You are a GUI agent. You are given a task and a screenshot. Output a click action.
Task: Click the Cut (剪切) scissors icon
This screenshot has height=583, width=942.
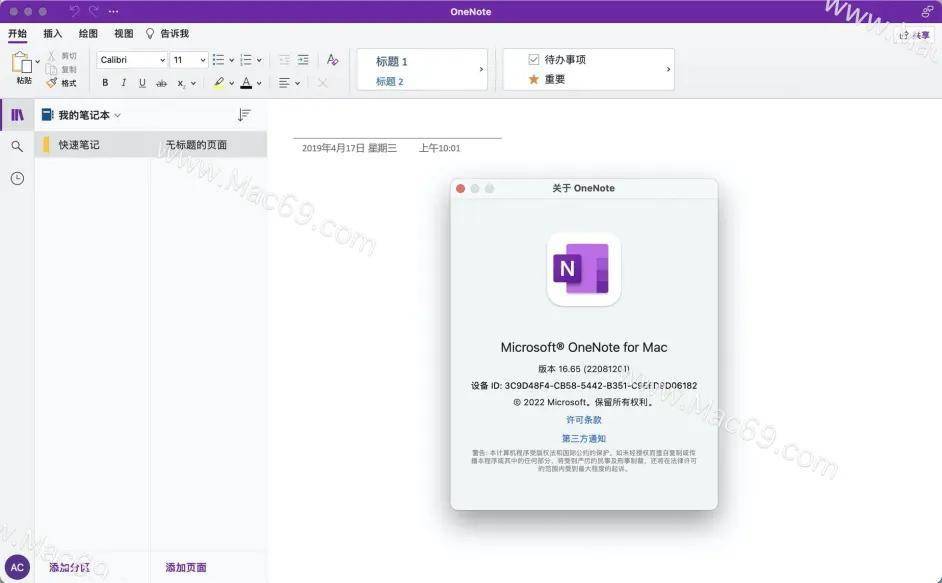point(52,55)
